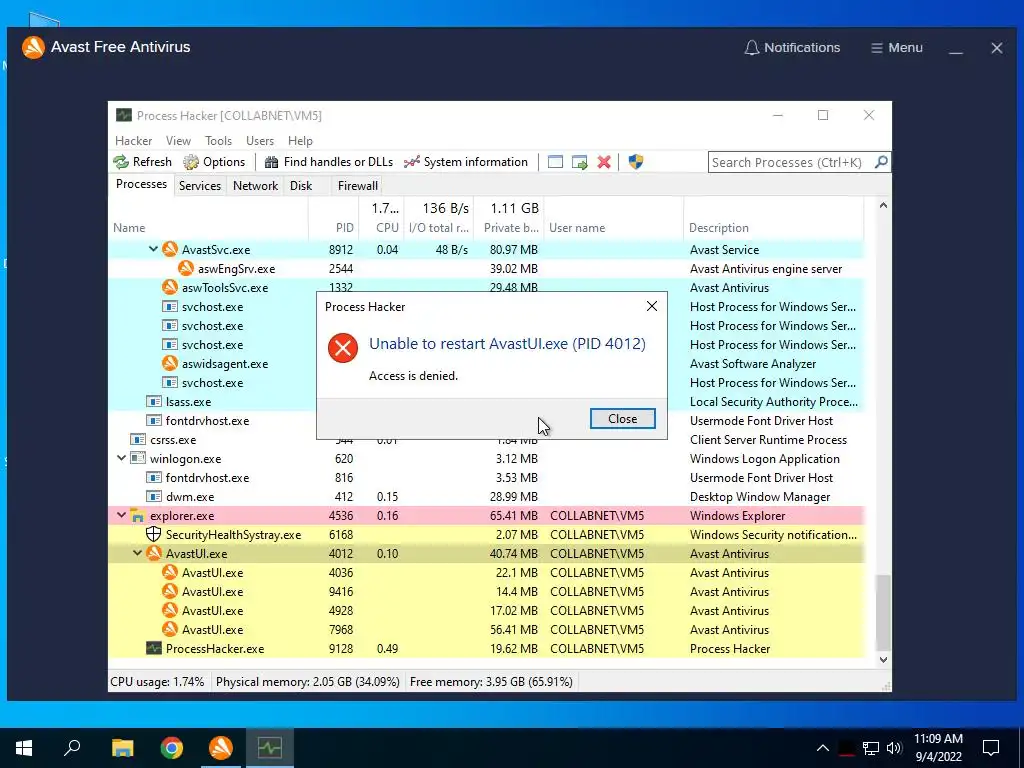The width and height of the screenshot is (1024, 768).
Task: Click Search Processes input field
Action: tap(790, 162)
